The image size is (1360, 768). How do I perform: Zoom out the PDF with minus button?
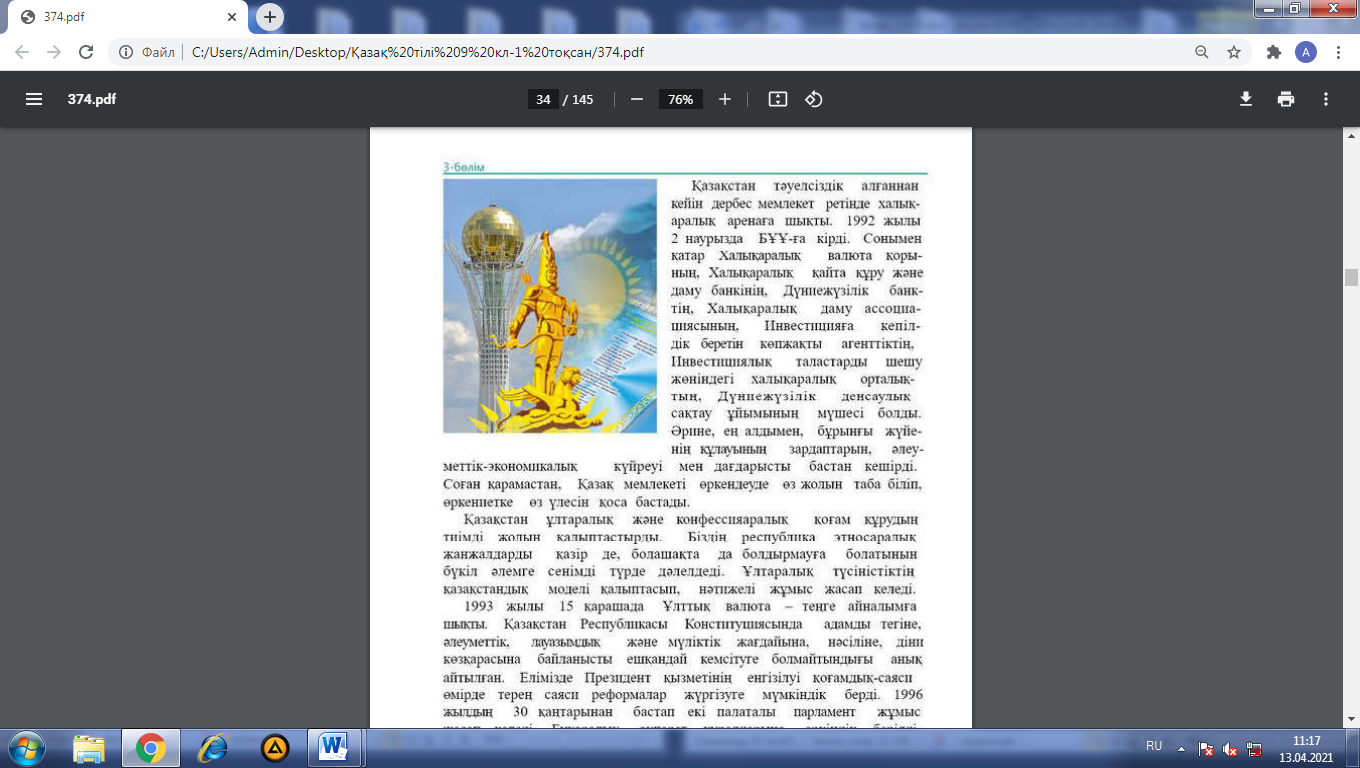pos(636,99)
